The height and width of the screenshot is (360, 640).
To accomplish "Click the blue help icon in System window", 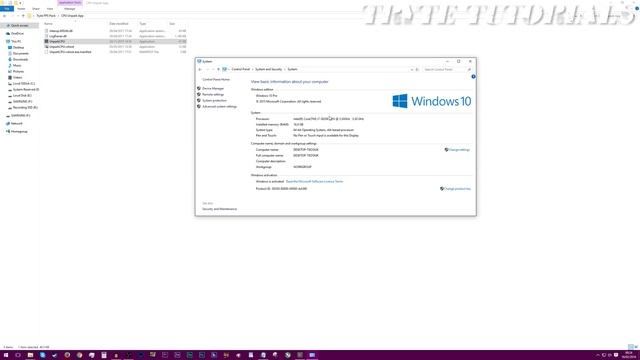I will (473, 77).
